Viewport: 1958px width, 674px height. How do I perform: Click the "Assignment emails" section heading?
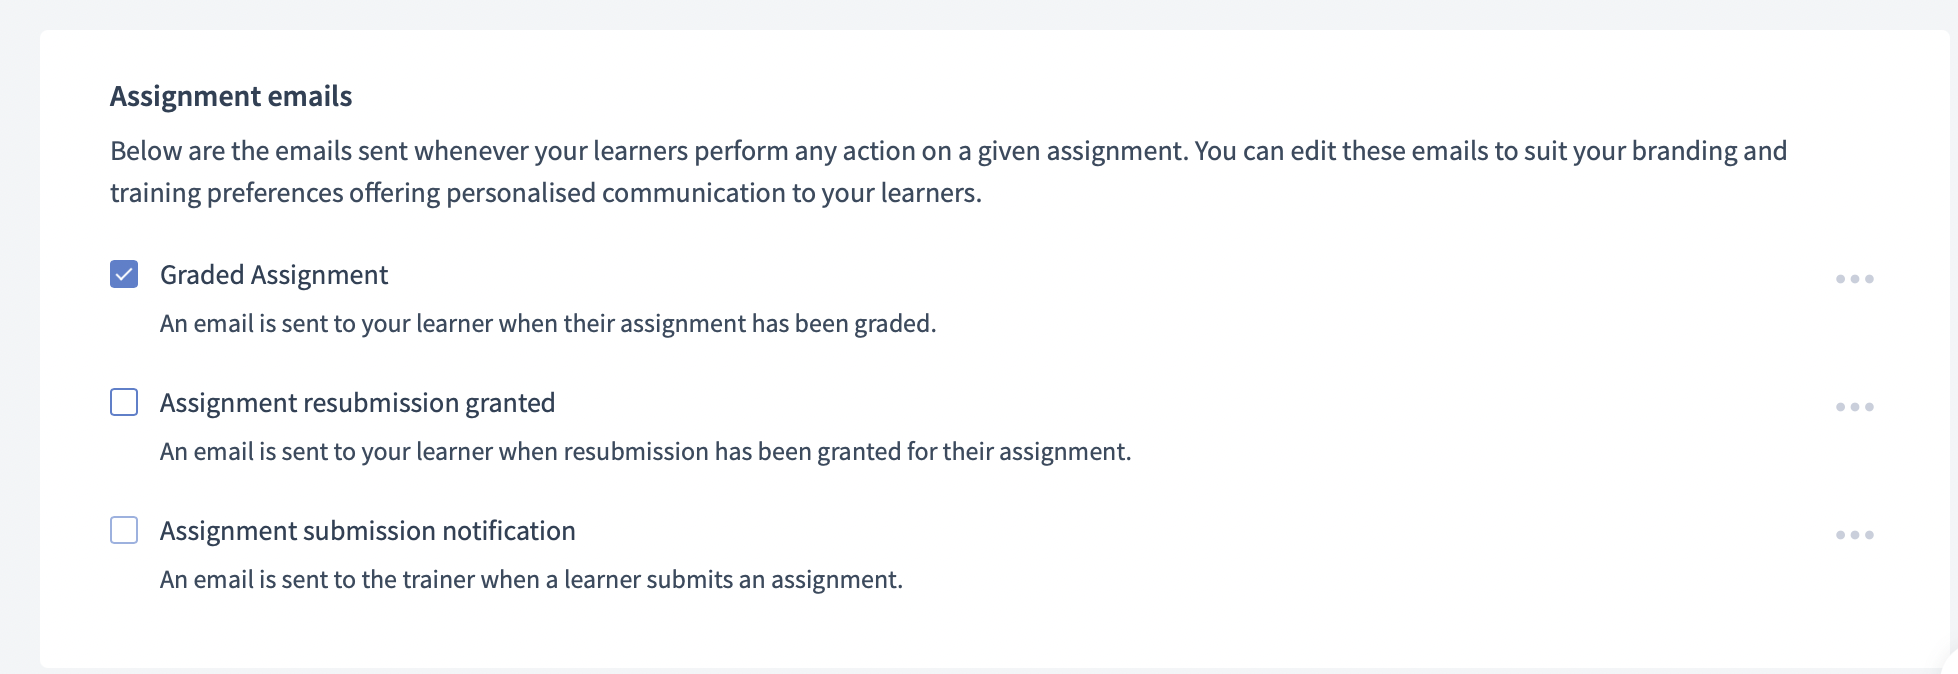(231, 96)
